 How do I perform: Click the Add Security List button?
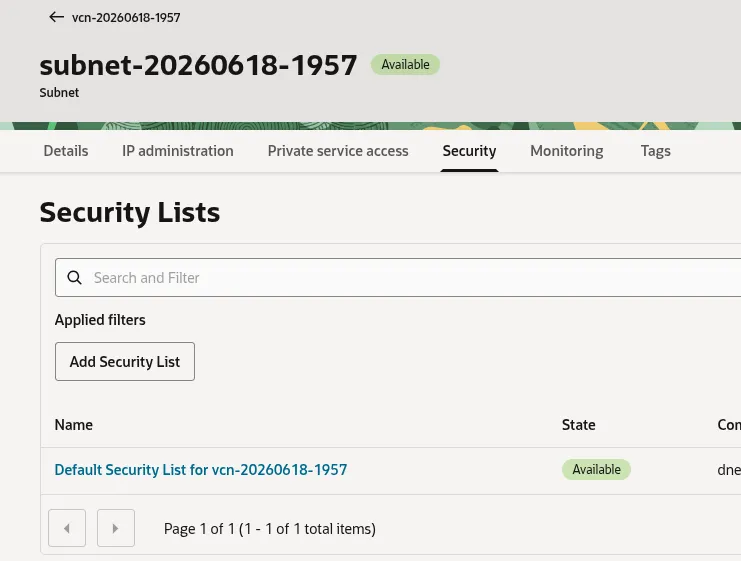coord(125,362)
